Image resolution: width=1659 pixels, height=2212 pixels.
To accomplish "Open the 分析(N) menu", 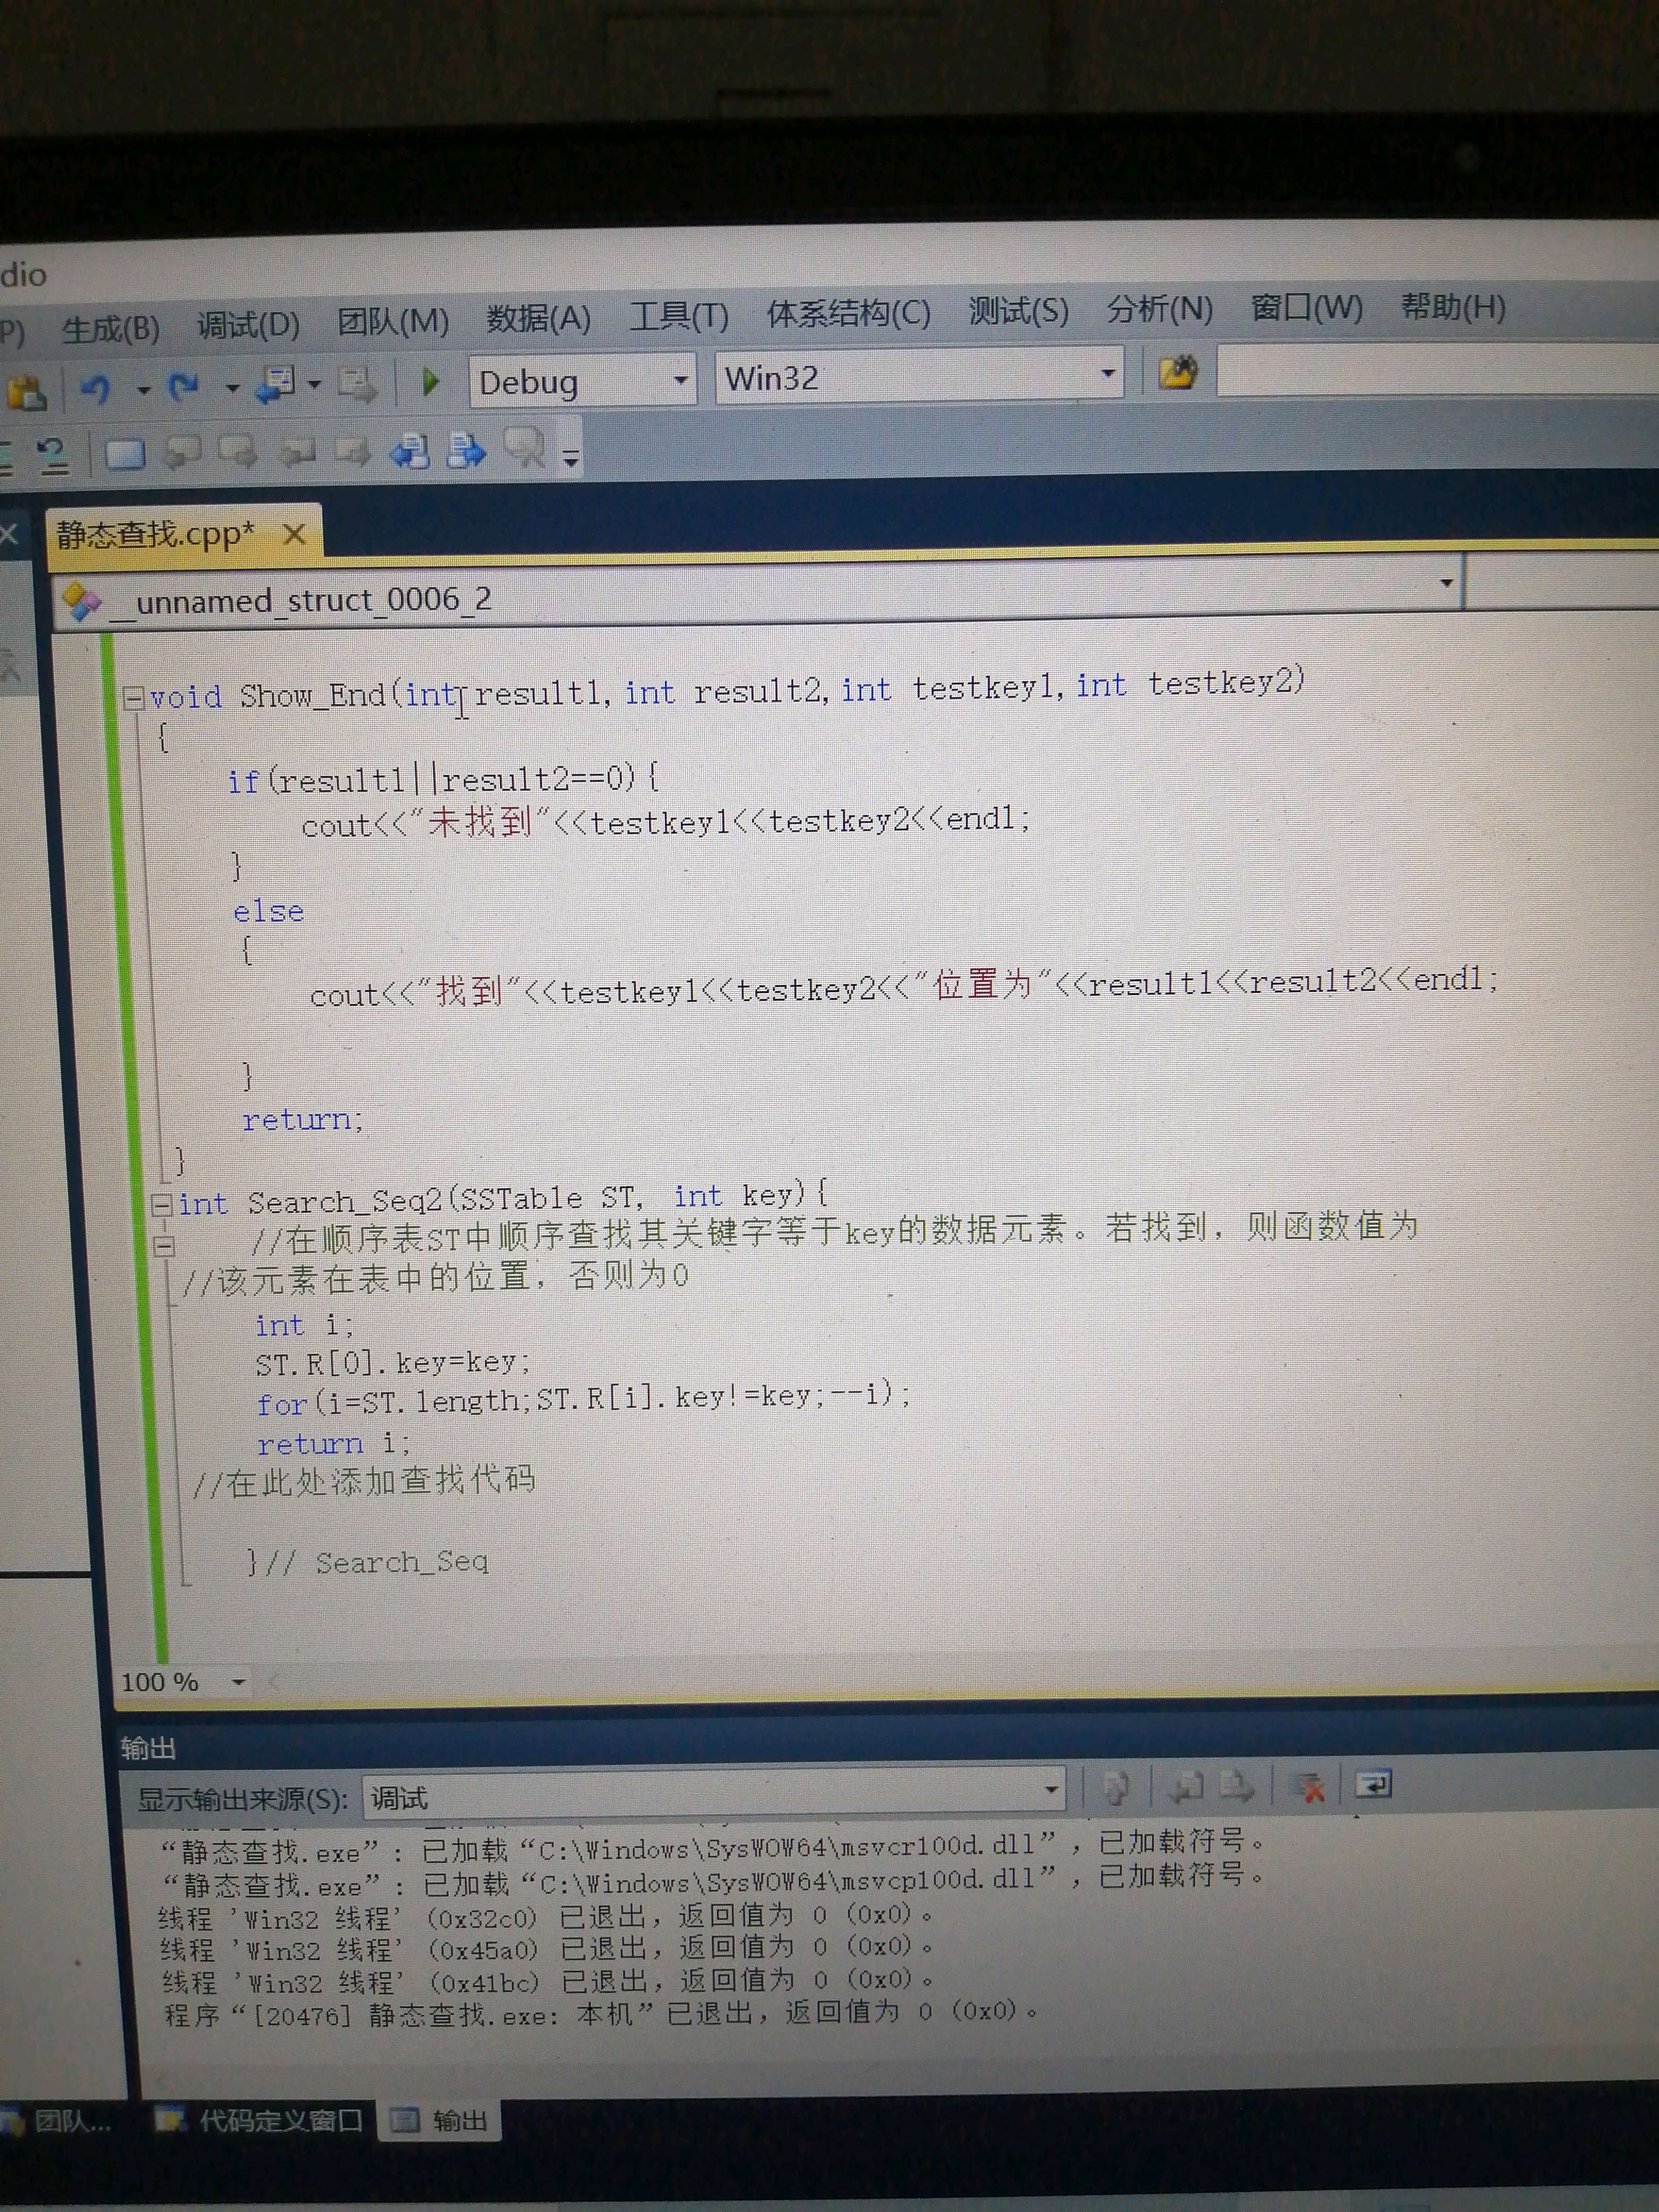I will [x=1159, y=309].
